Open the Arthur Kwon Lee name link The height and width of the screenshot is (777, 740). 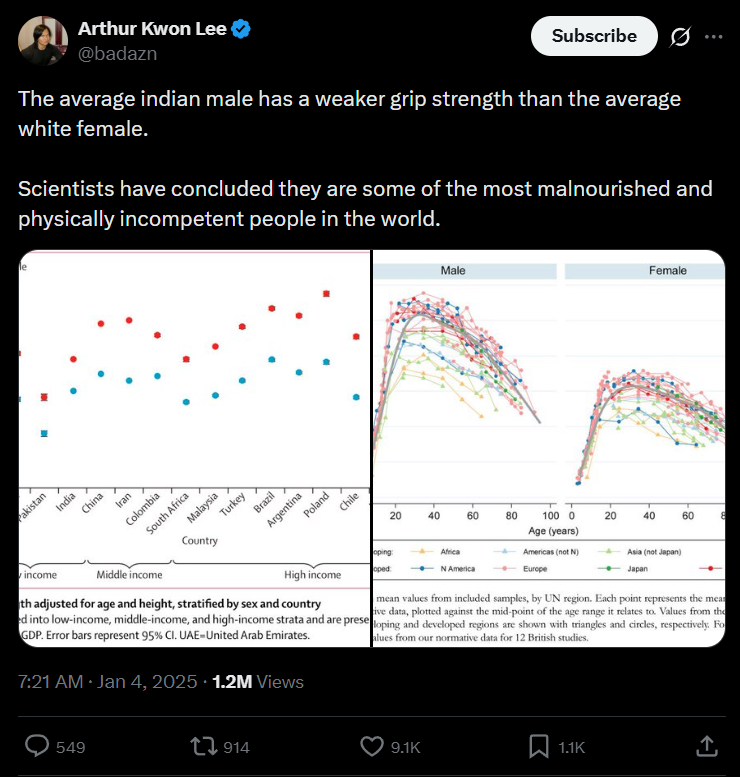pyautogui.click(x=153, y=29)
